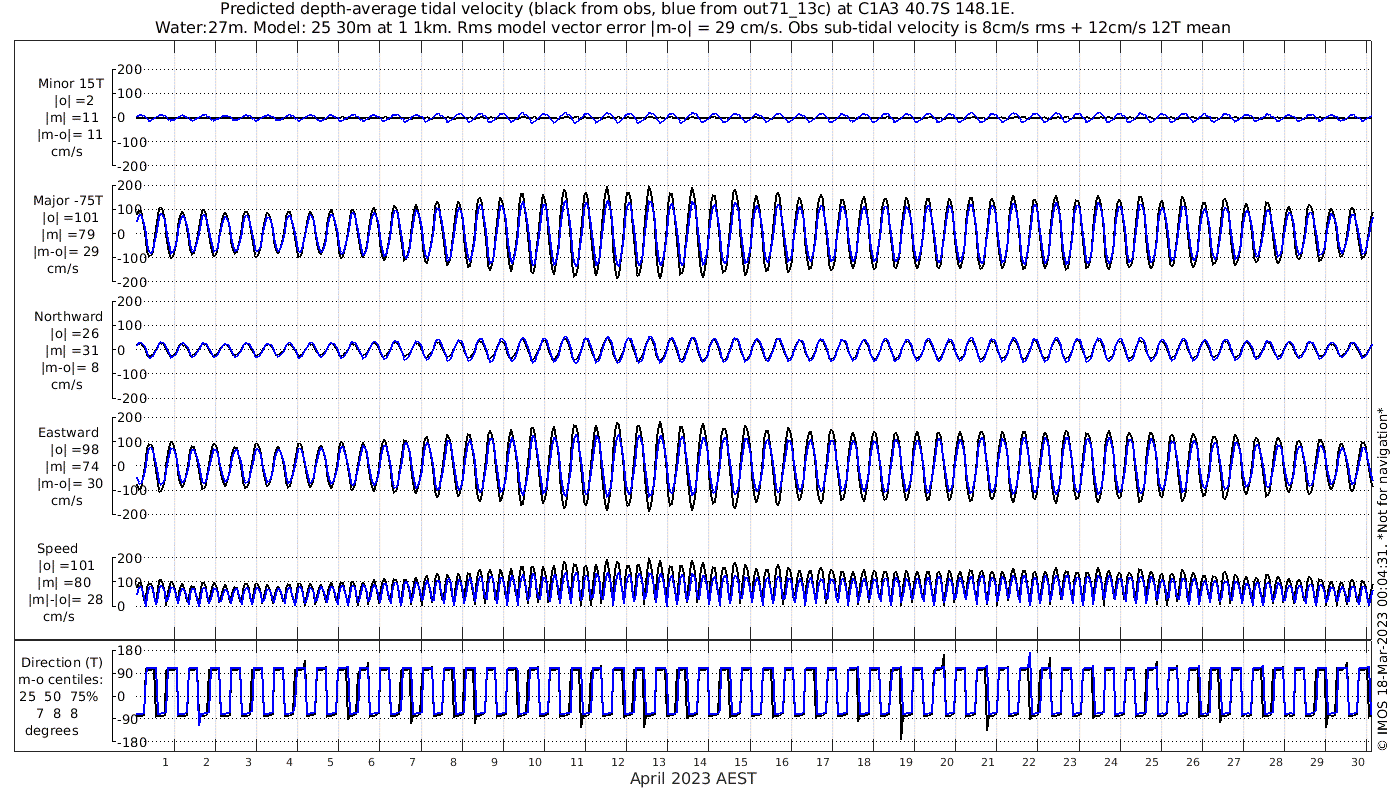Click the 'Speed' panel label
Screen dimensions: 1400x800
(57, 549)
